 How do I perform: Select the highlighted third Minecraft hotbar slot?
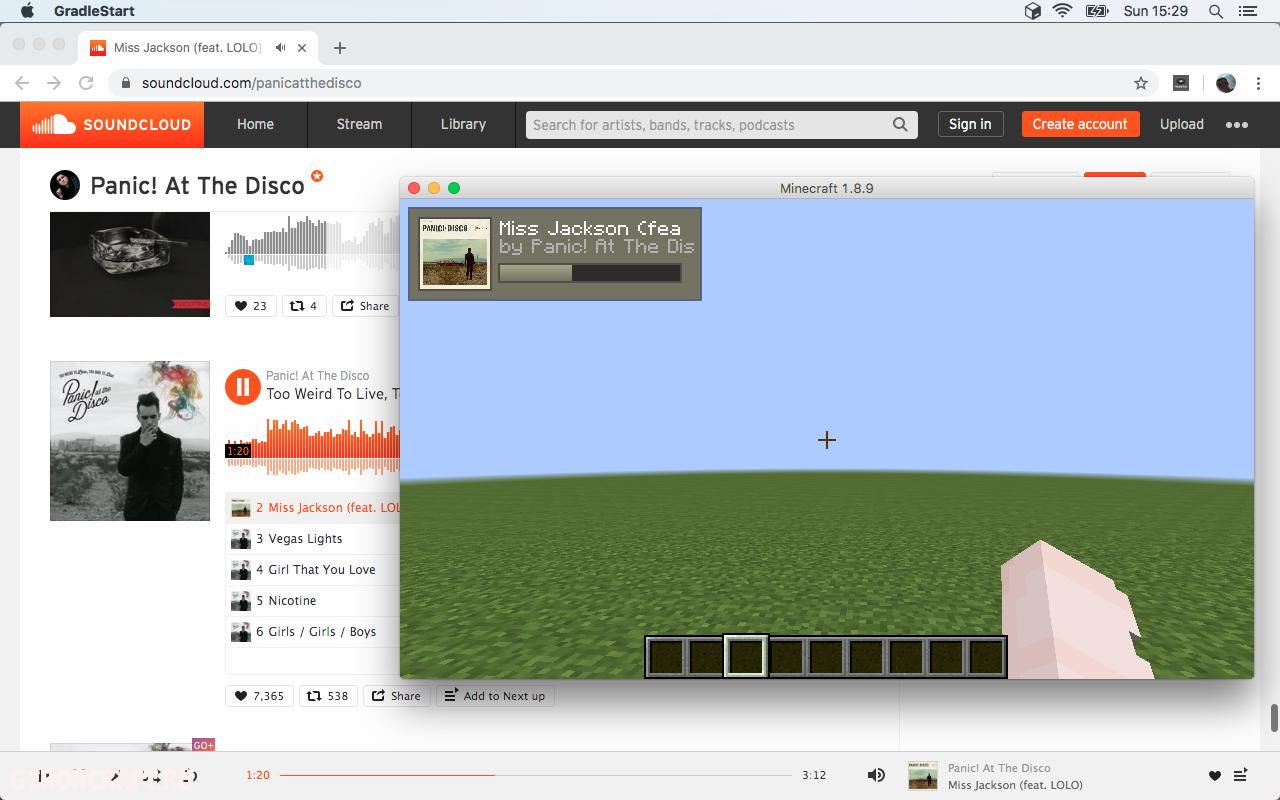[746, 657]
